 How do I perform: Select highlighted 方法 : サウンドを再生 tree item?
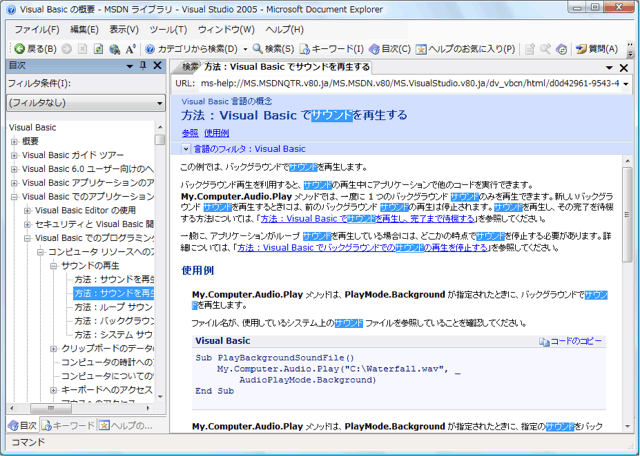pyautogui.click(x=113, y=293)
